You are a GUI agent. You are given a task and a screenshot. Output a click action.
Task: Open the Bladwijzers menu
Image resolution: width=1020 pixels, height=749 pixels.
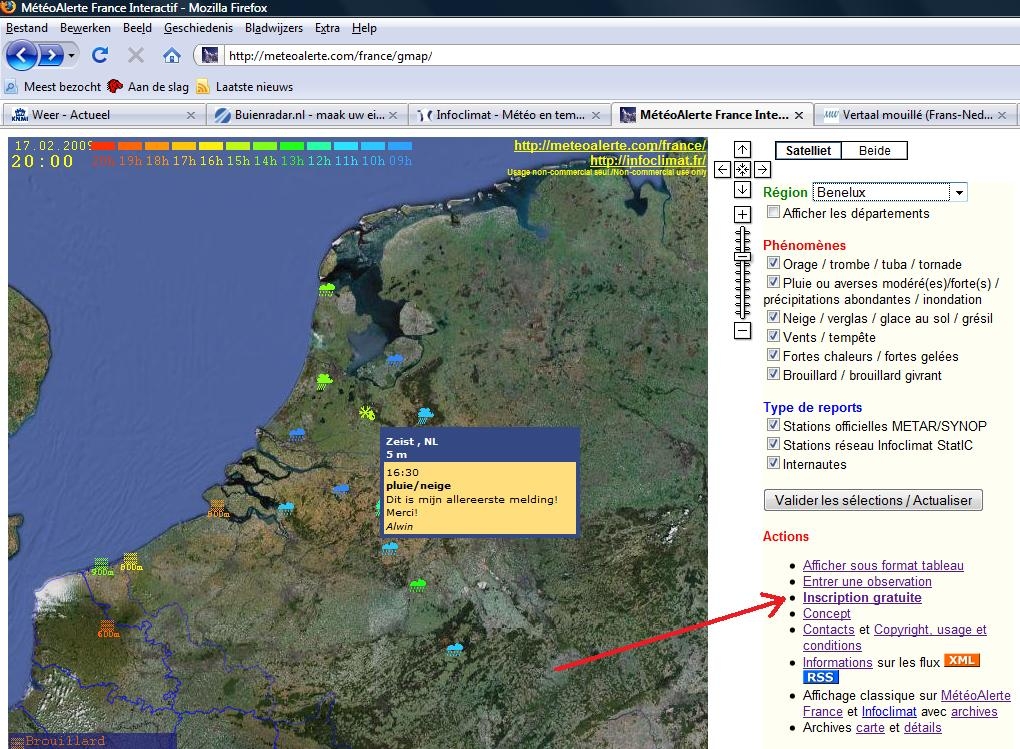[274, 28]
